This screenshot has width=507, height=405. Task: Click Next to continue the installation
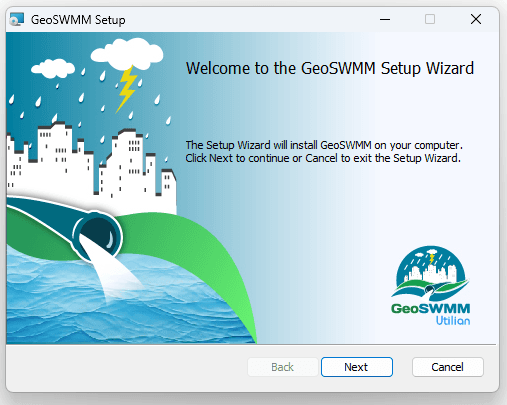coord(357,367)
